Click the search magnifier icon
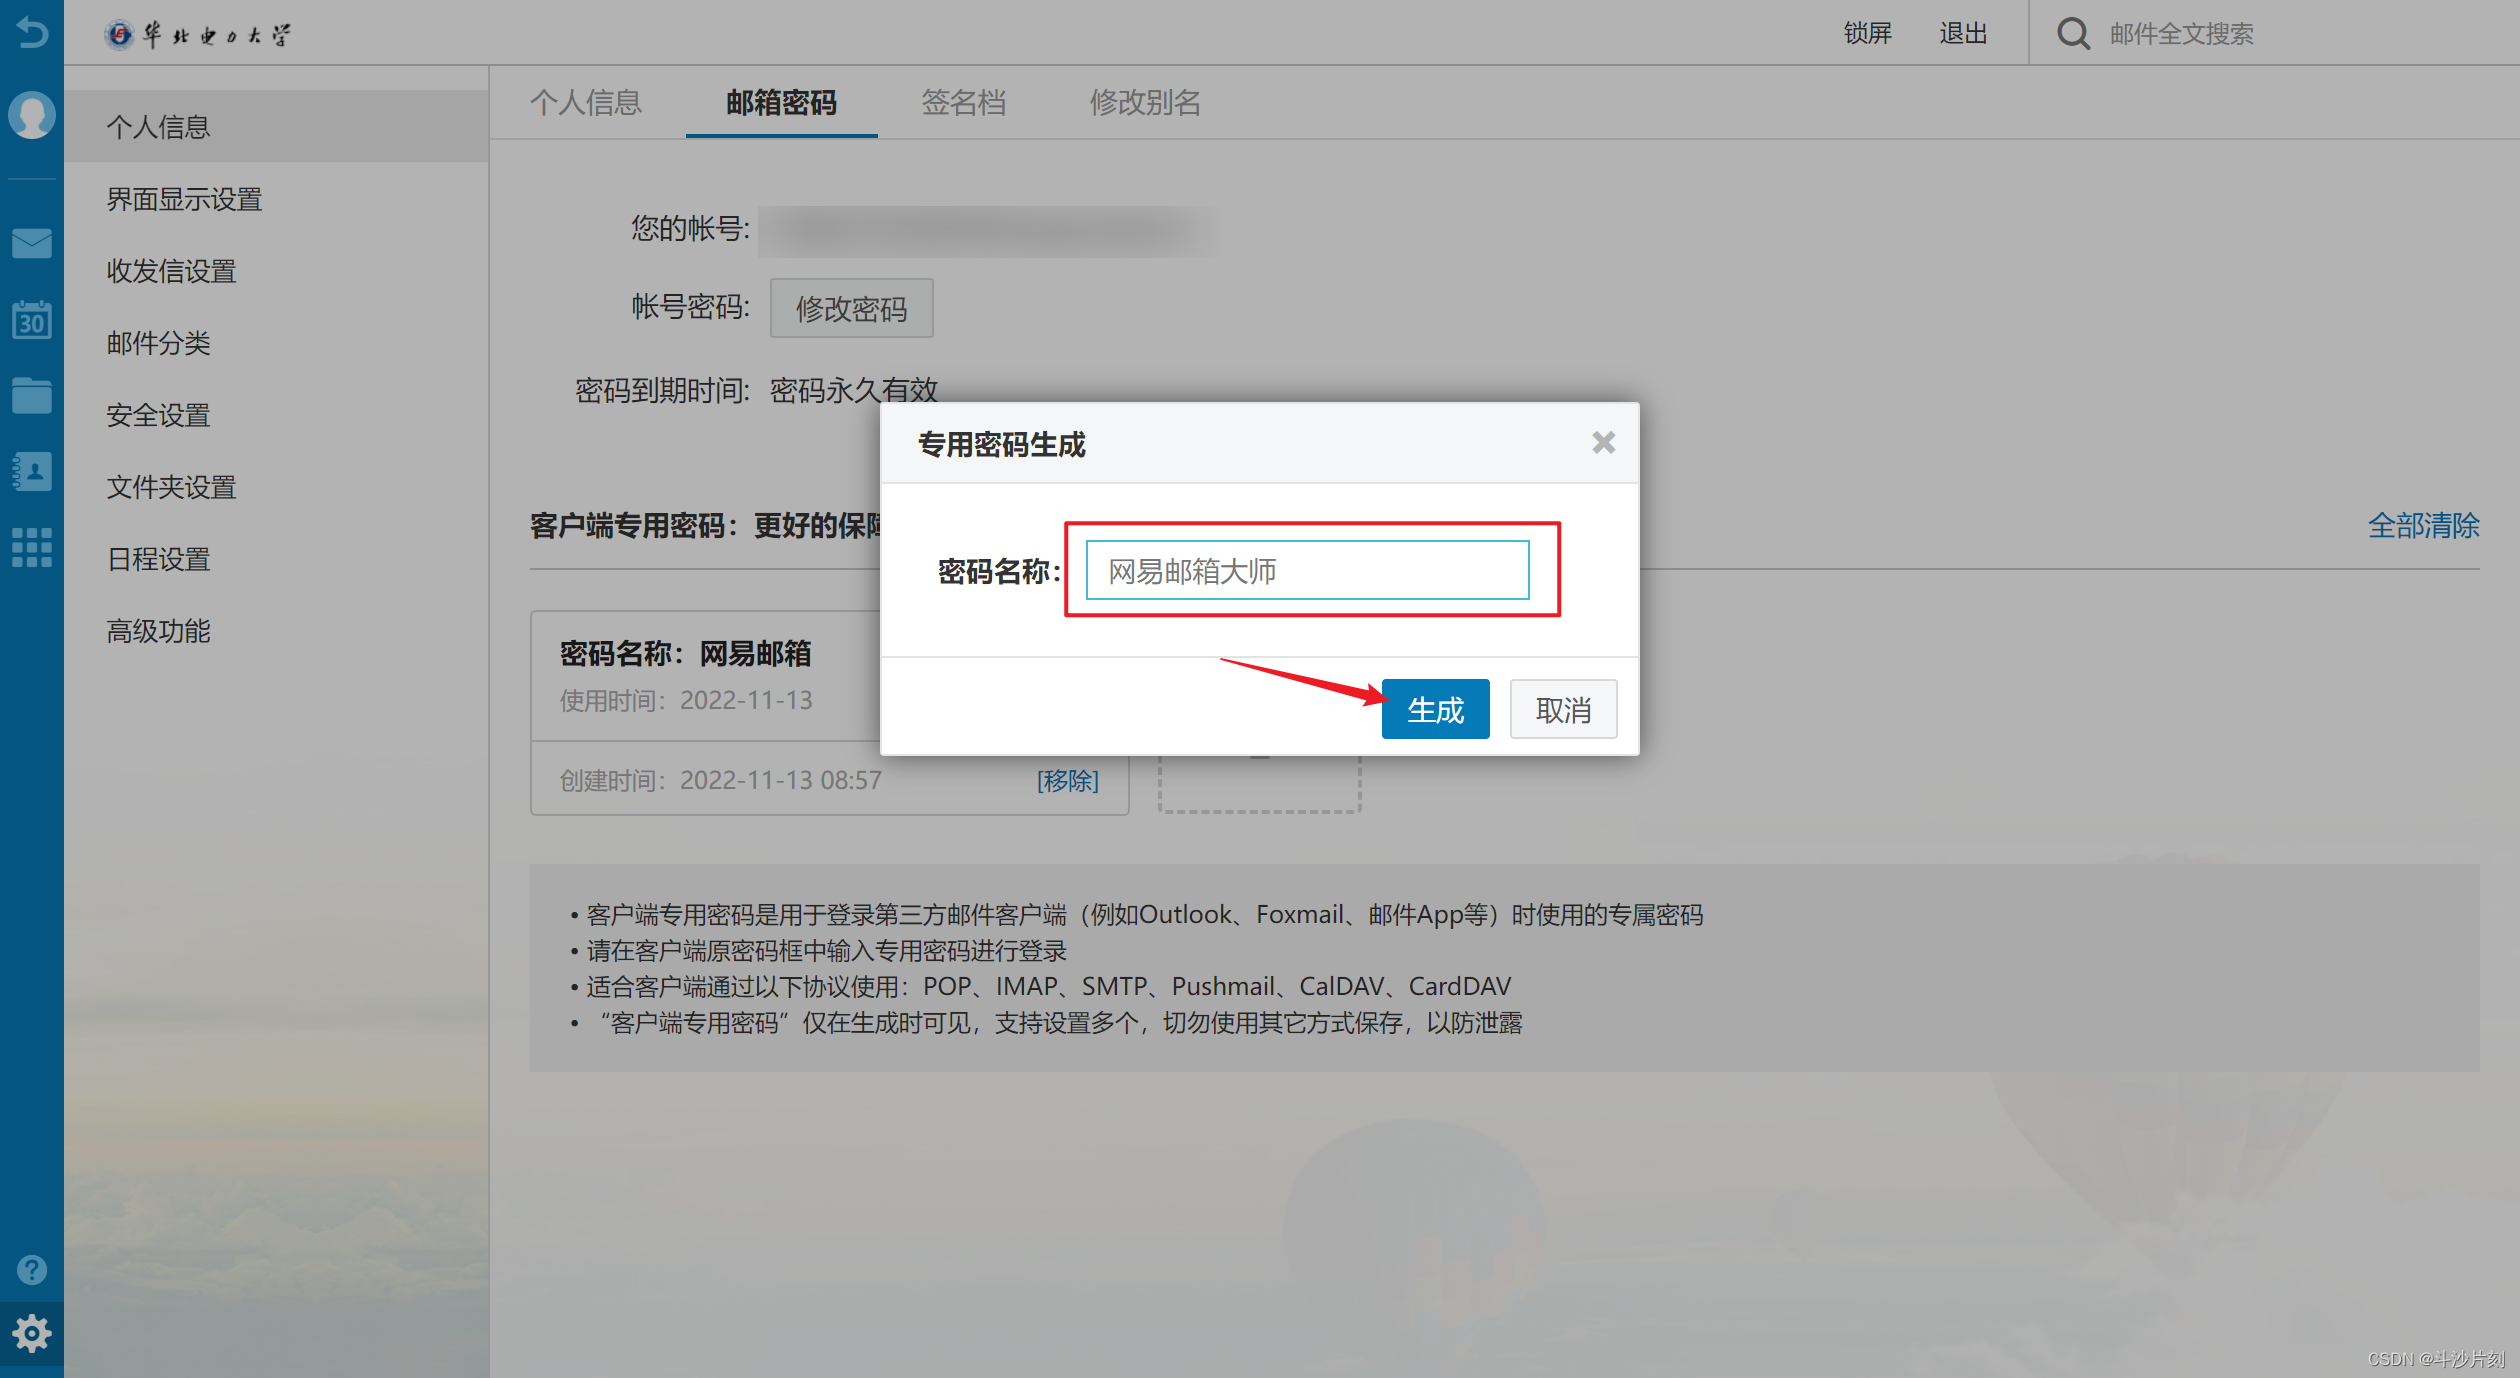The height and width of the screenshot is (1378, 2520). [x=2072, y=33]
